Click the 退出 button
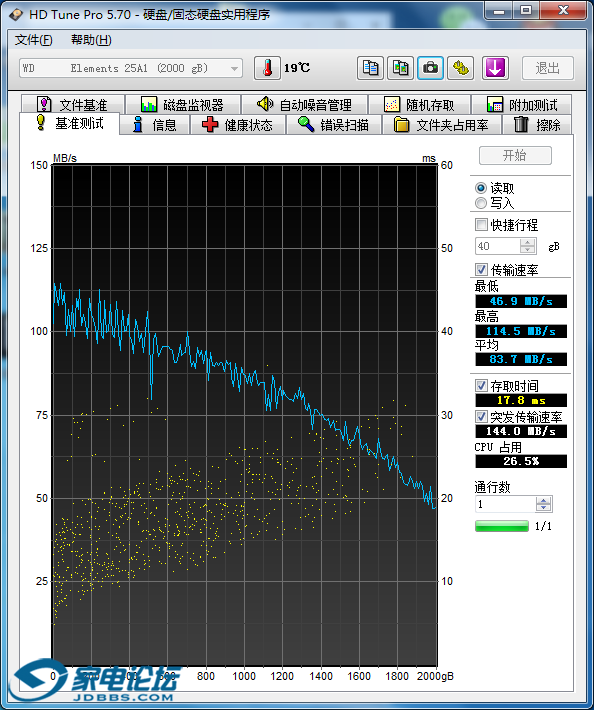 (x=548, y=68)
